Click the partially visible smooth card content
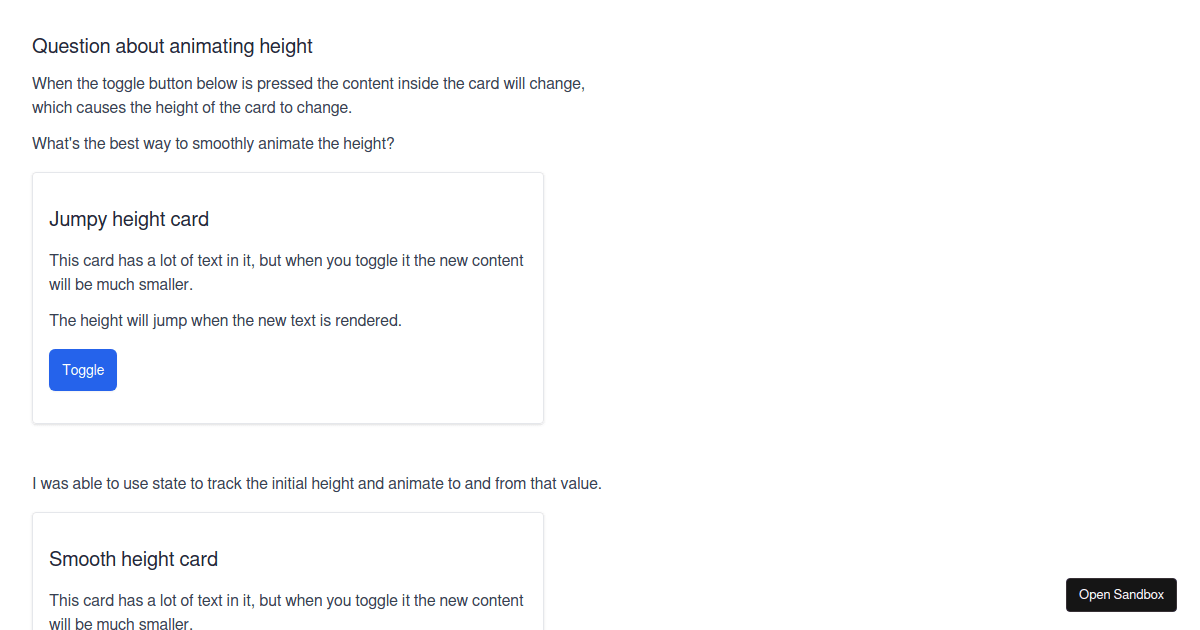Viewport: 1200px width, 630px height. click(x=286, y=610)
